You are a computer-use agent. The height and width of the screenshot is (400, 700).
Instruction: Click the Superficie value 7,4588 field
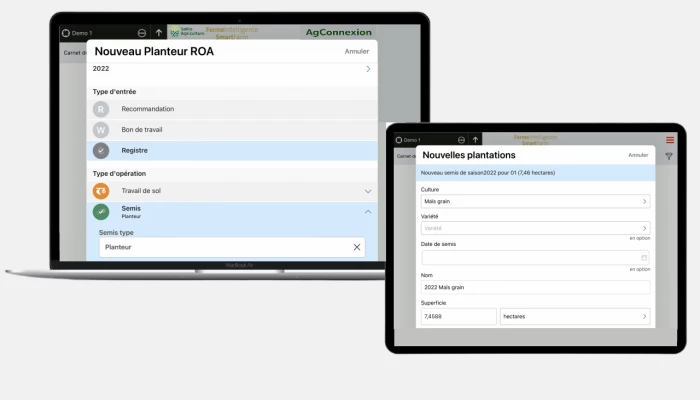458,317
